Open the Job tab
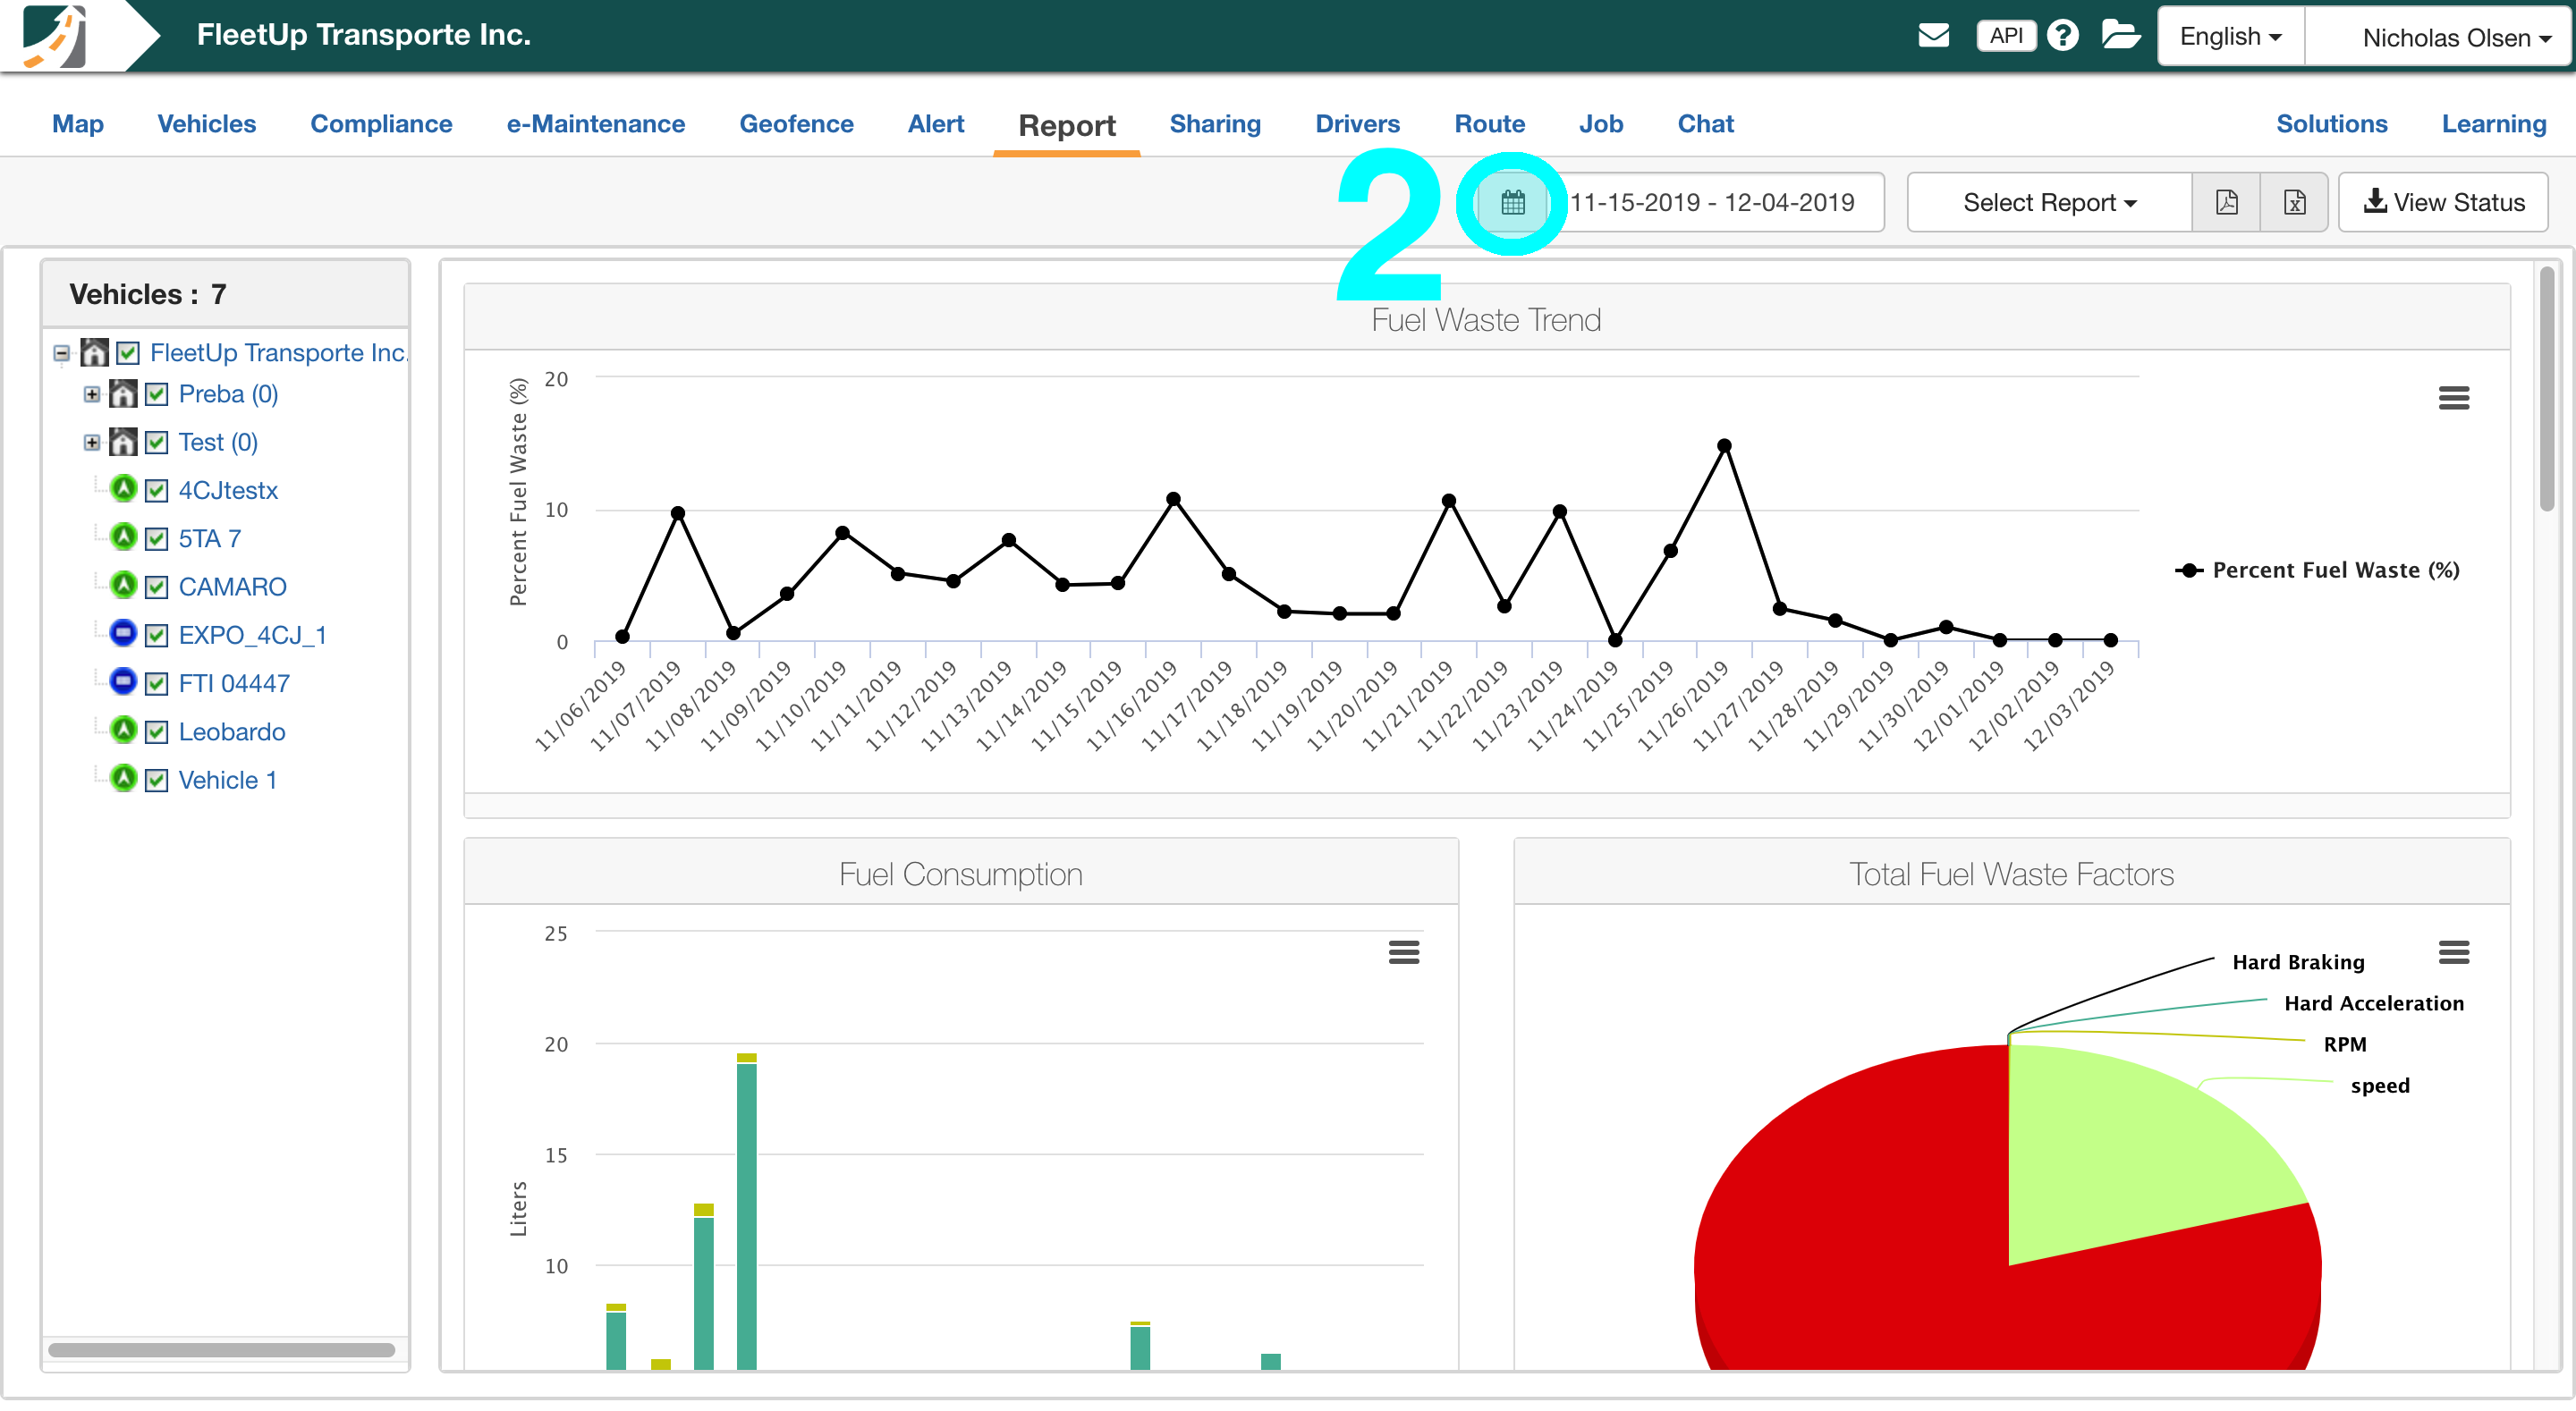2576x1411 pixels. point(1601,124)
